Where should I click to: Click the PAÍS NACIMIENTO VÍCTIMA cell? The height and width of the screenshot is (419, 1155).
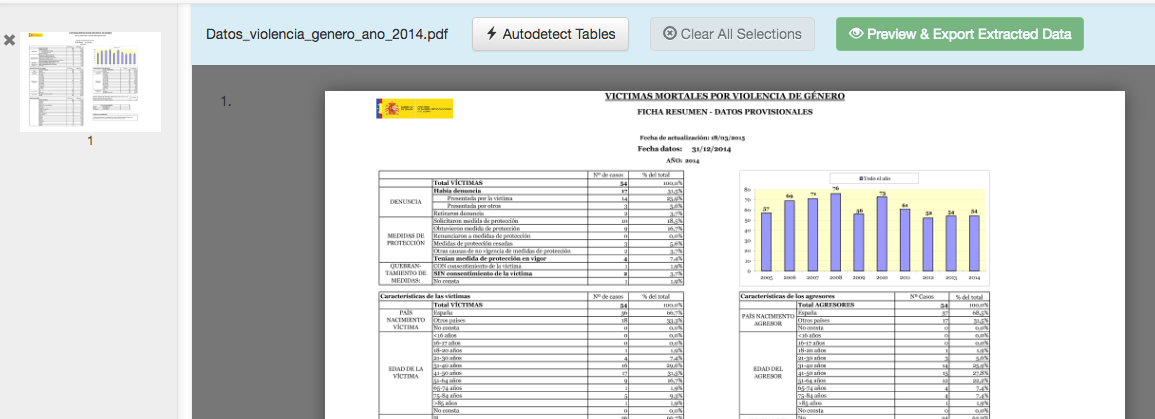[405, 320]
